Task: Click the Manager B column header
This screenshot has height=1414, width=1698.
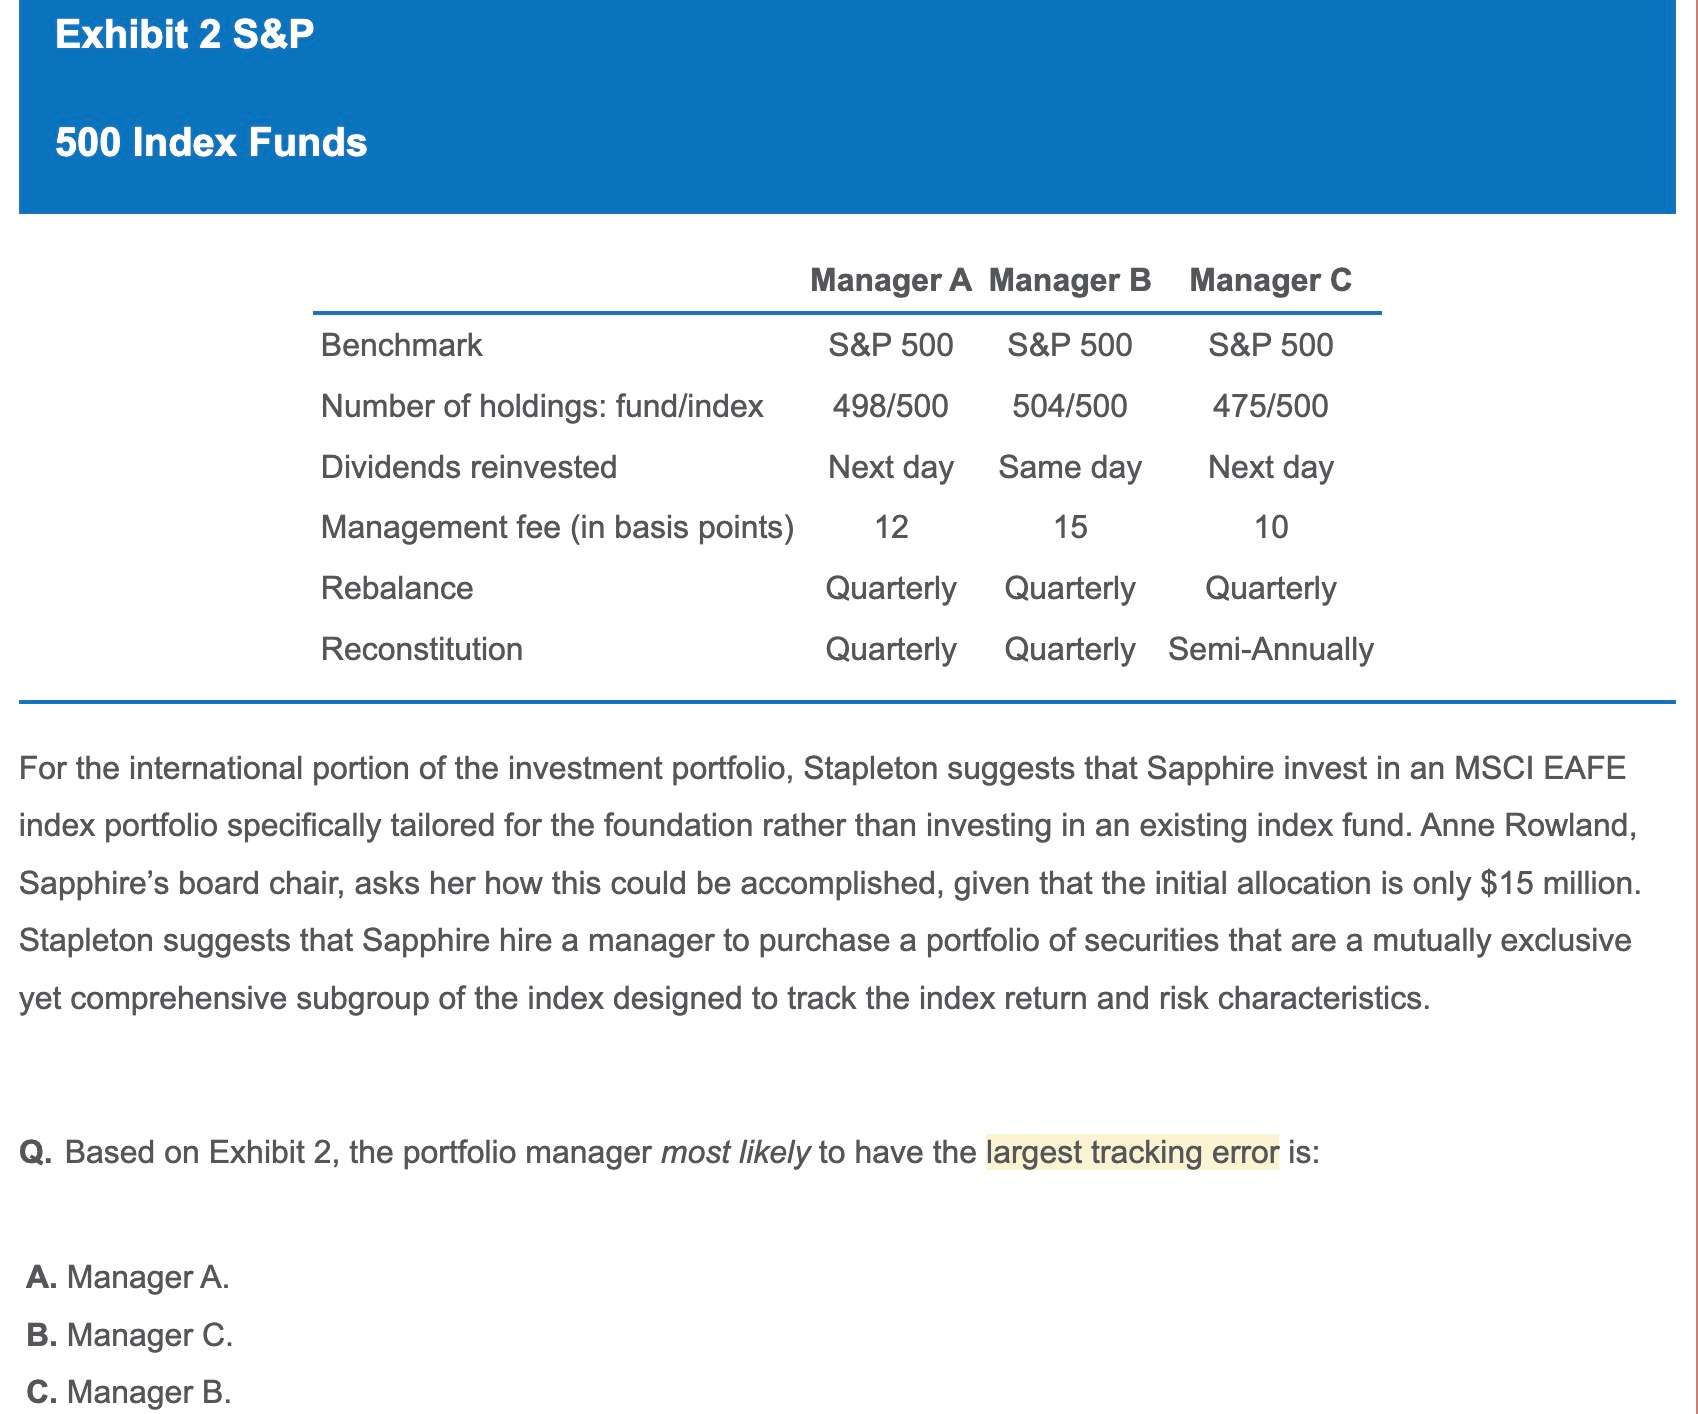Action: pyautogui.click(x=1069, y=280)
